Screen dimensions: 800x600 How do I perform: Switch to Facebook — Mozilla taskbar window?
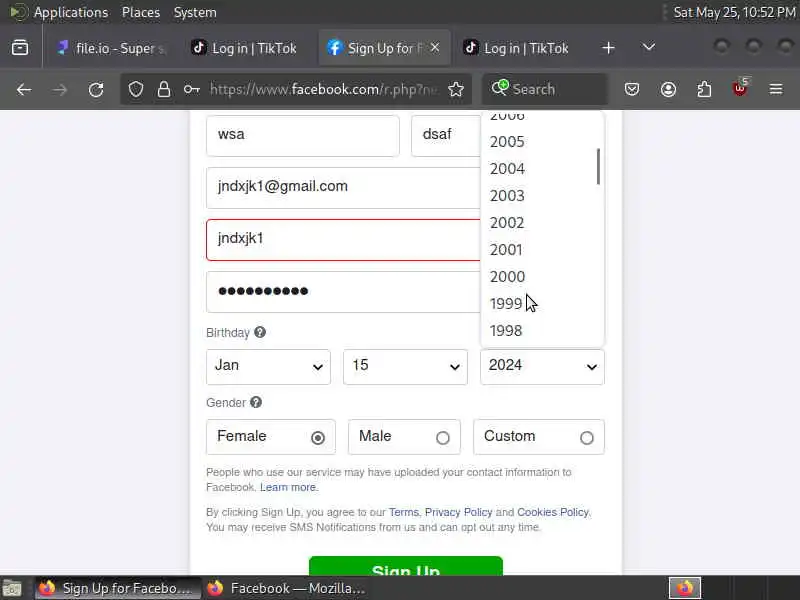pyautogui.click(x=287, y=588)
